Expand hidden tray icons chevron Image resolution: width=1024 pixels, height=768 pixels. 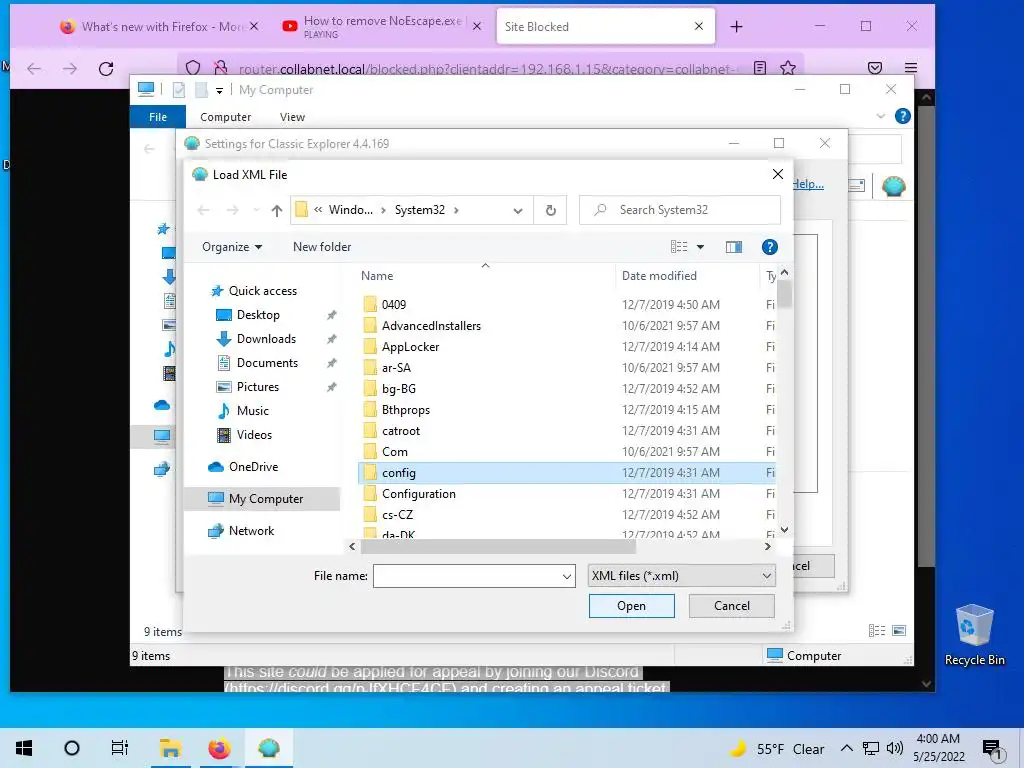tap(846, 748)
